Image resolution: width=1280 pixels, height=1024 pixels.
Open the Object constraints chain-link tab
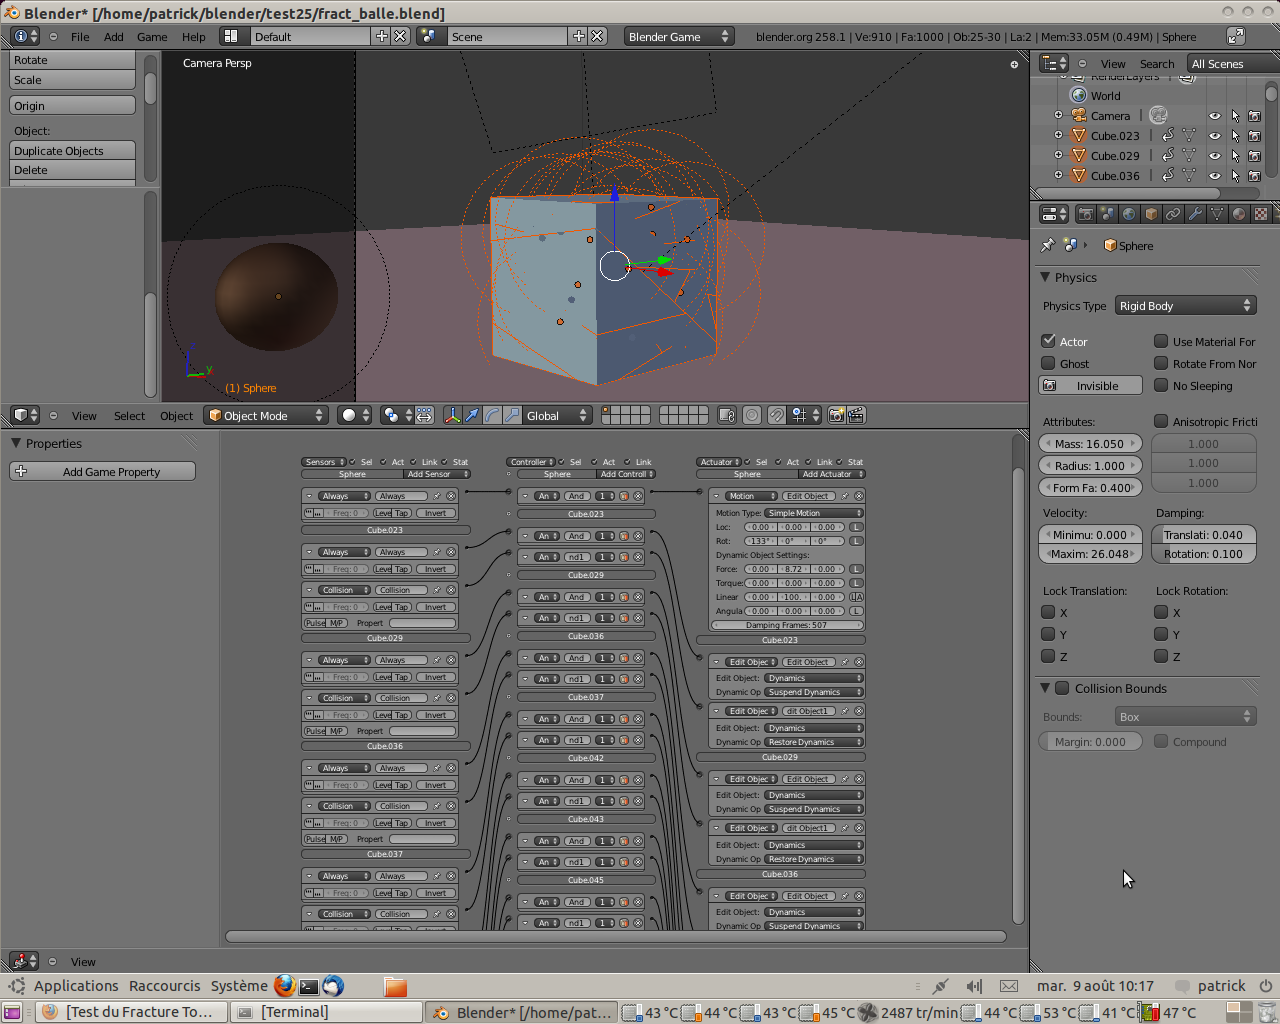click(x=1172, y=213)
